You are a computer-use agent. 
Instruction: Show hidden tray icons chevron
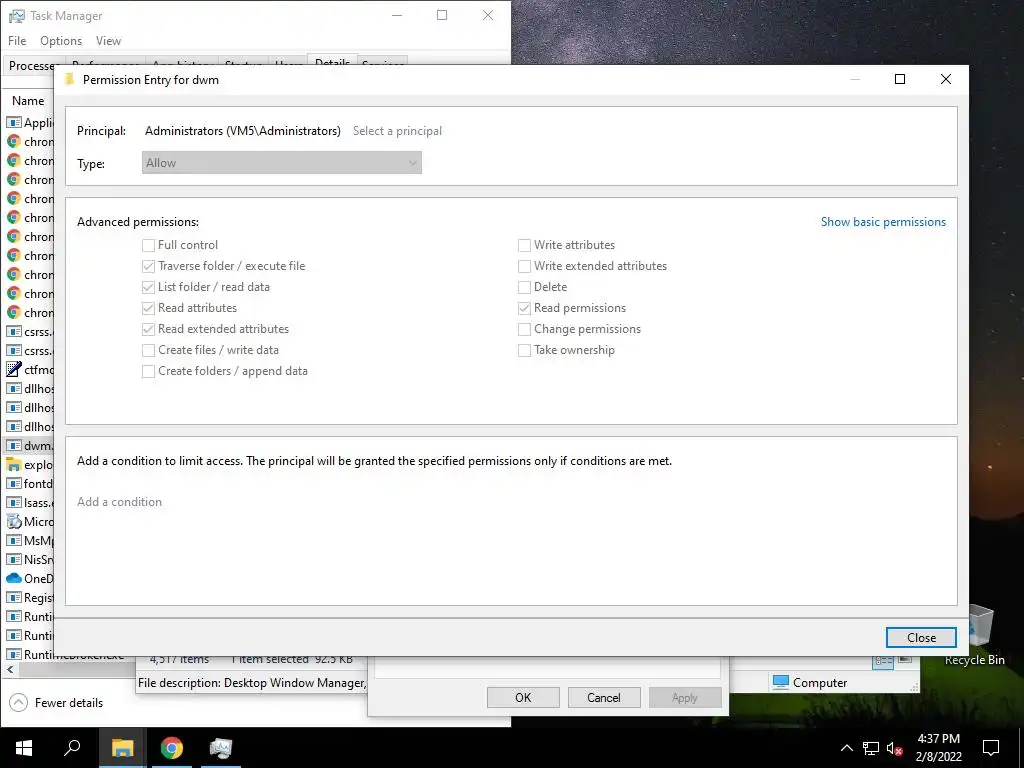(x=846, y=748)
